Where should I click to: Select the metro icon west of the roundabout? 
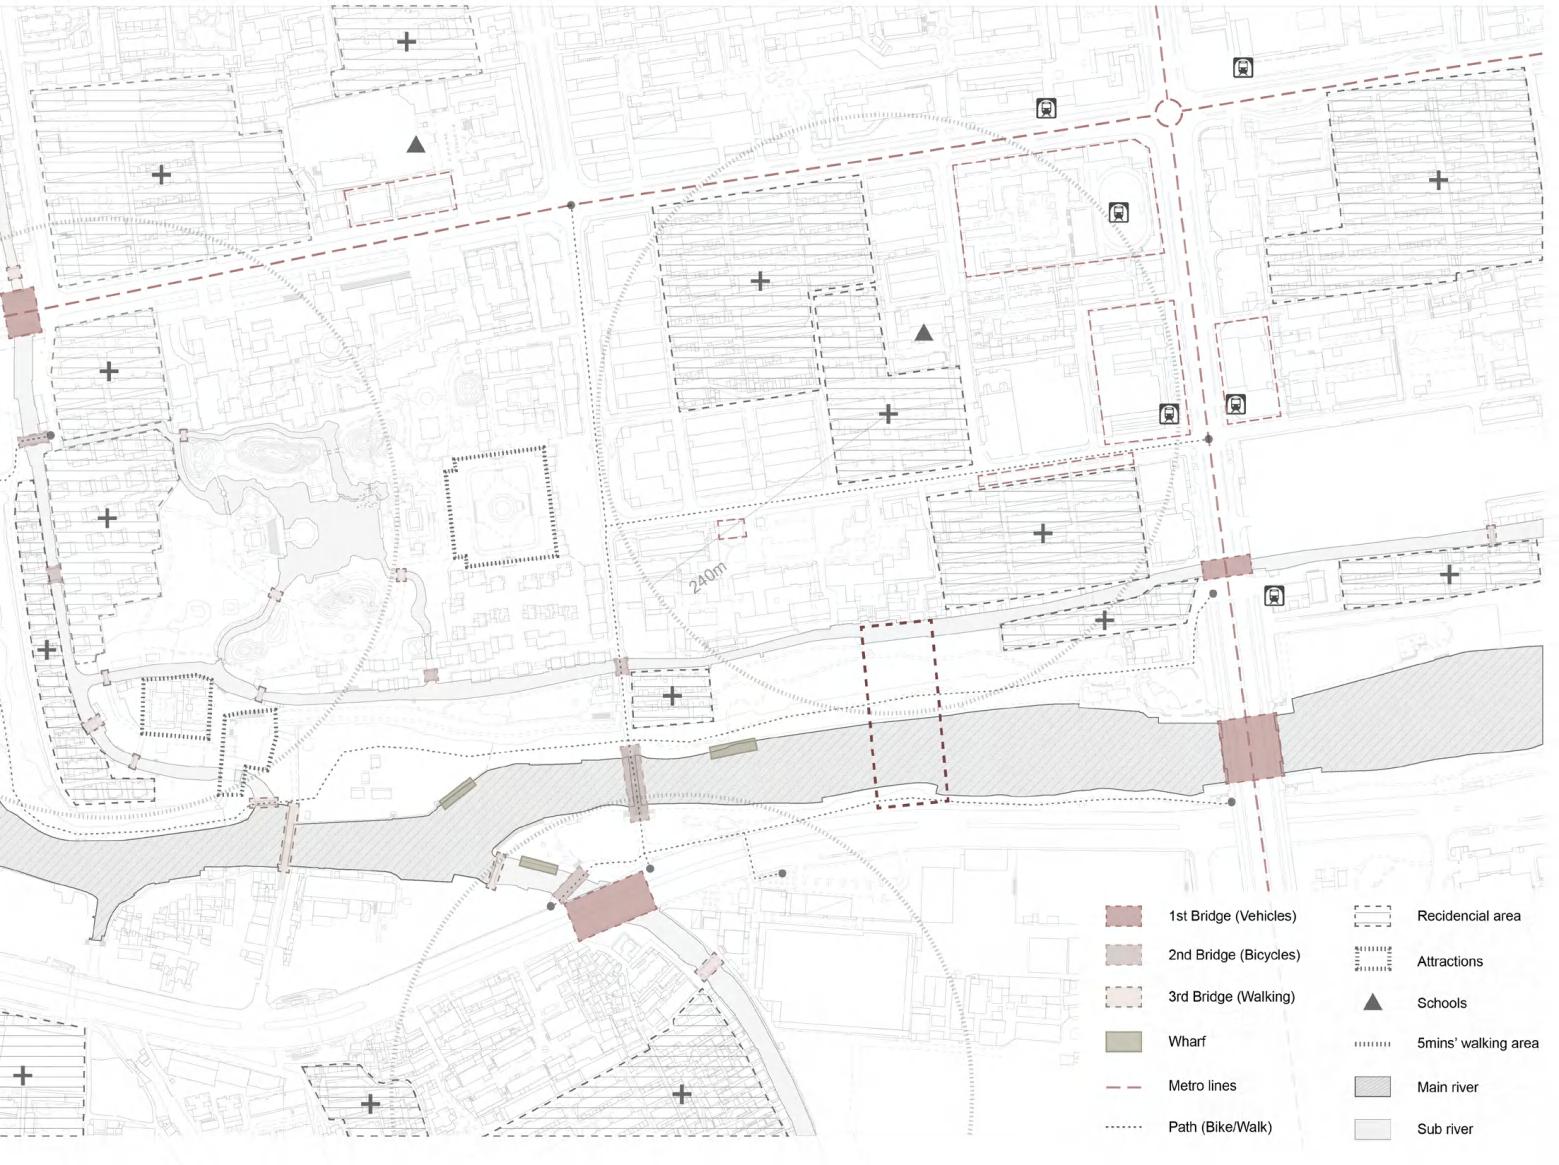[1046, 108]
